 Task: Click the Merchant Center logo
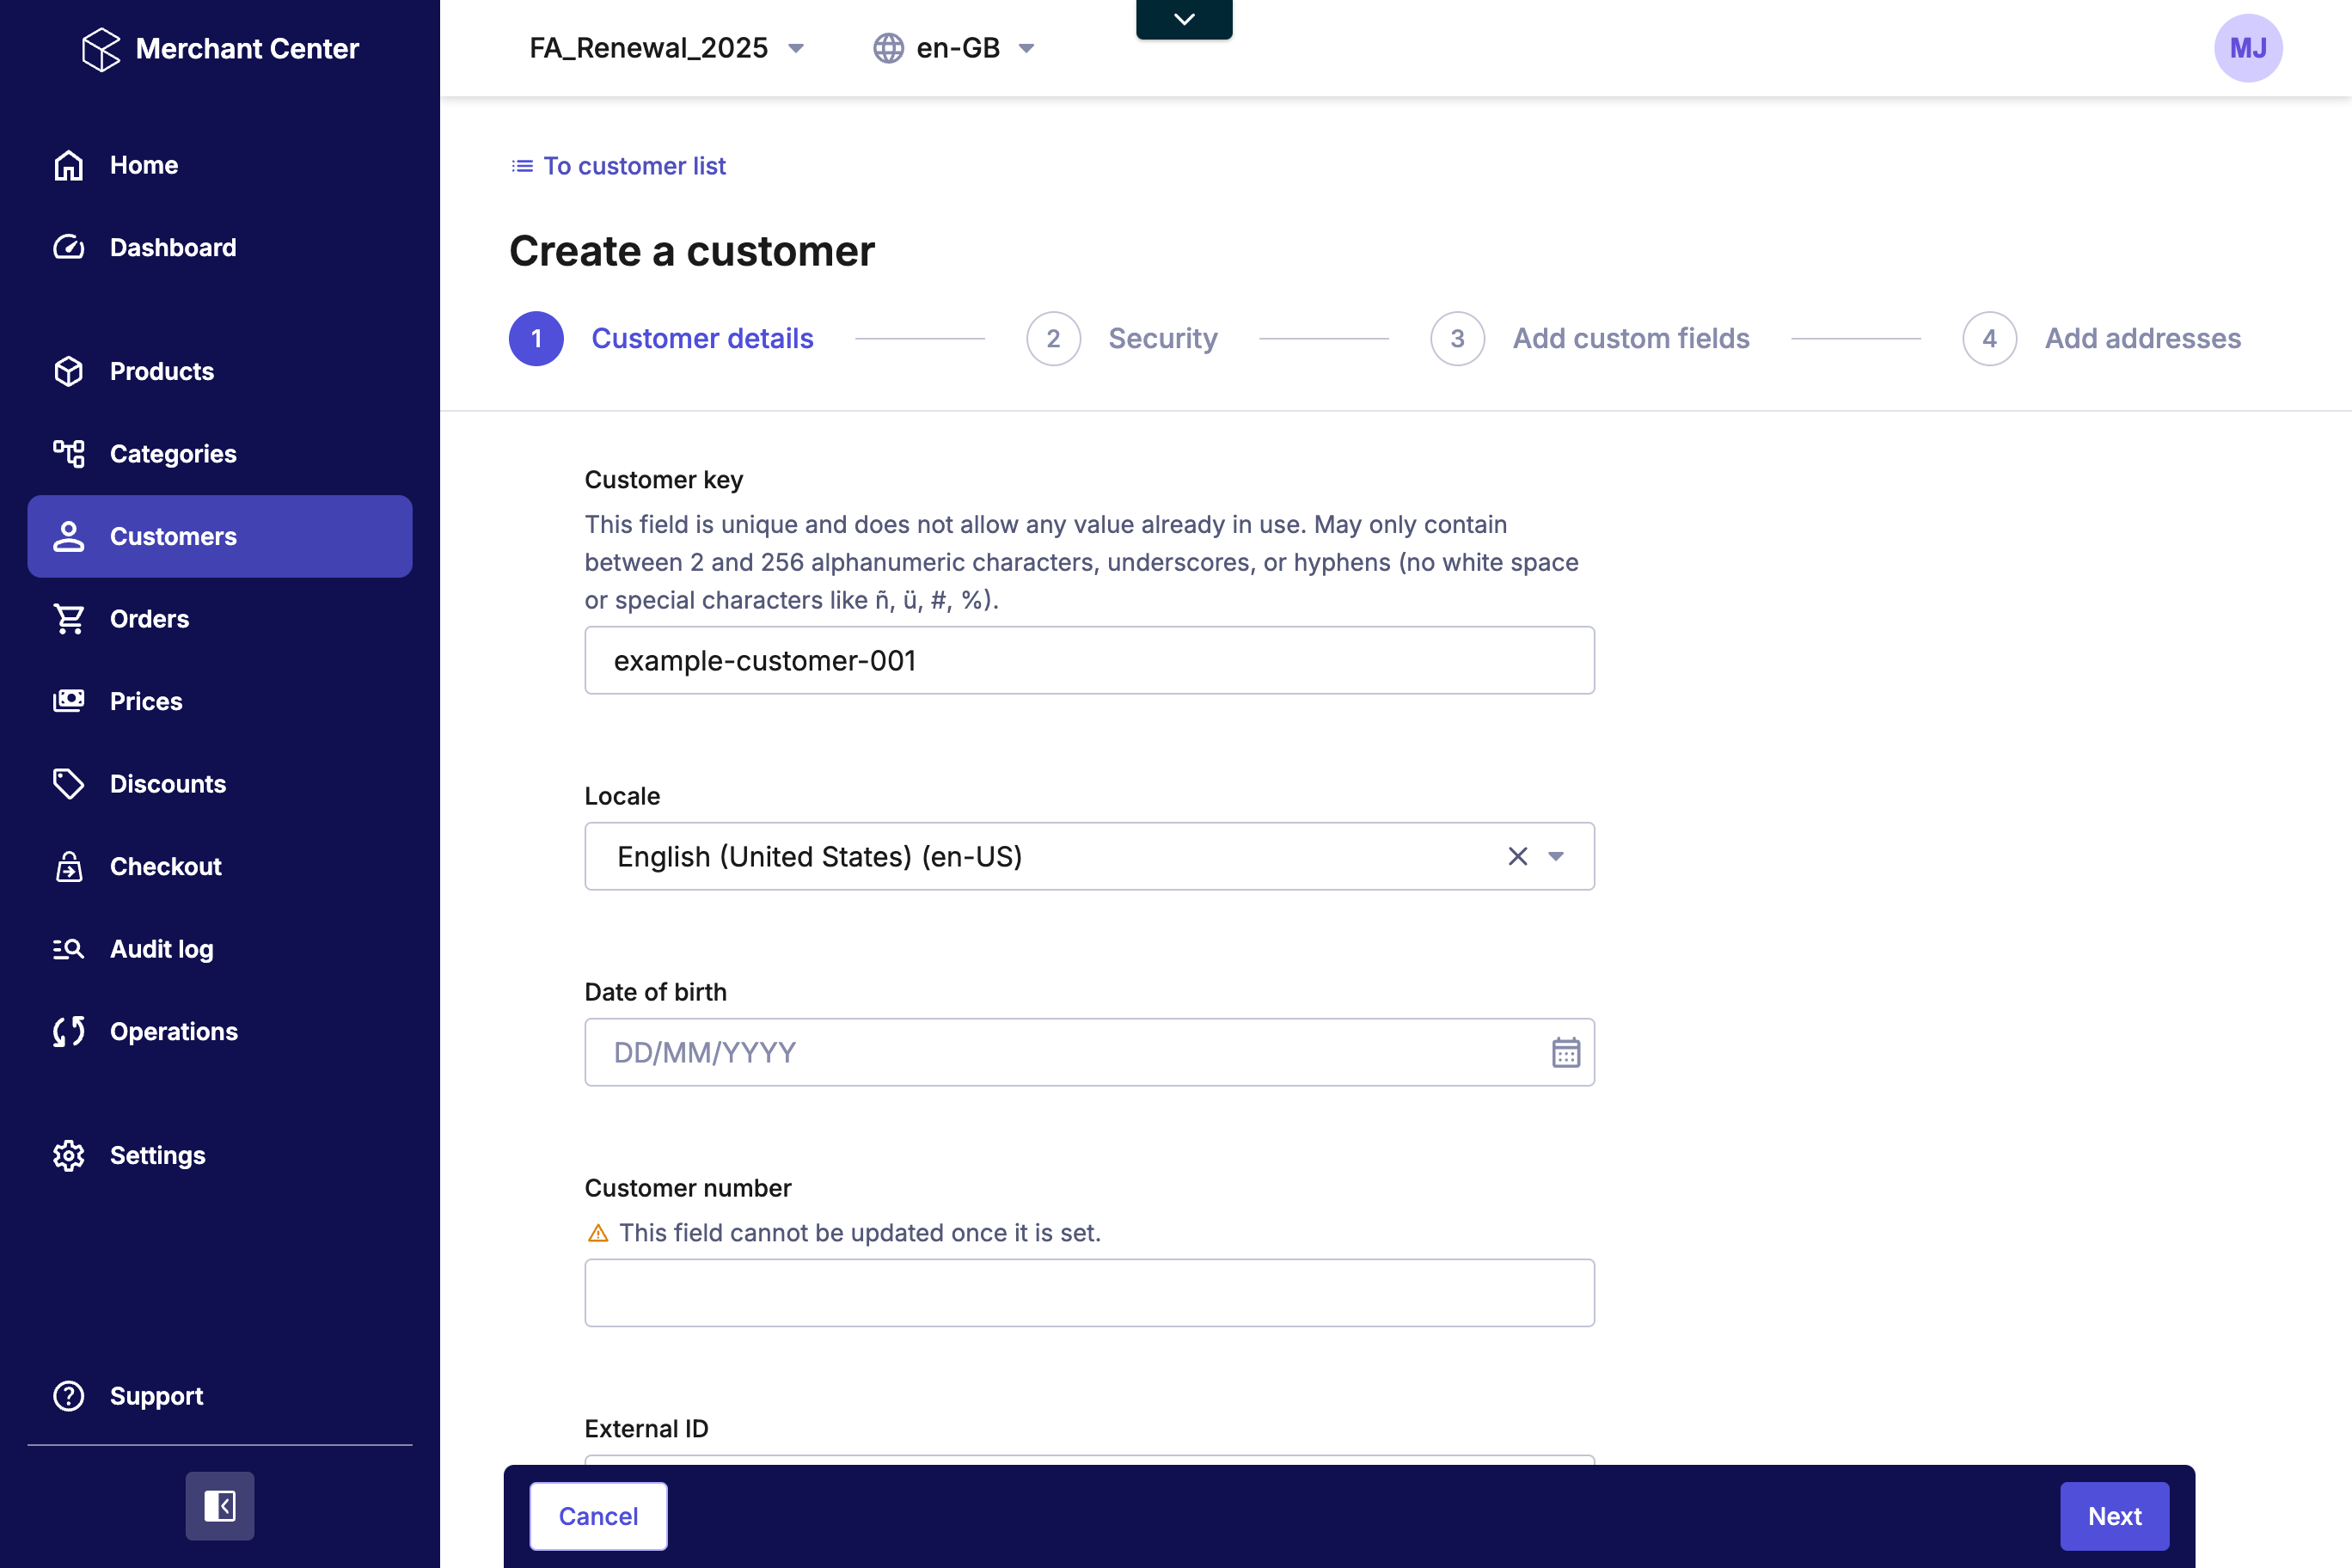[x=101, y=48]
